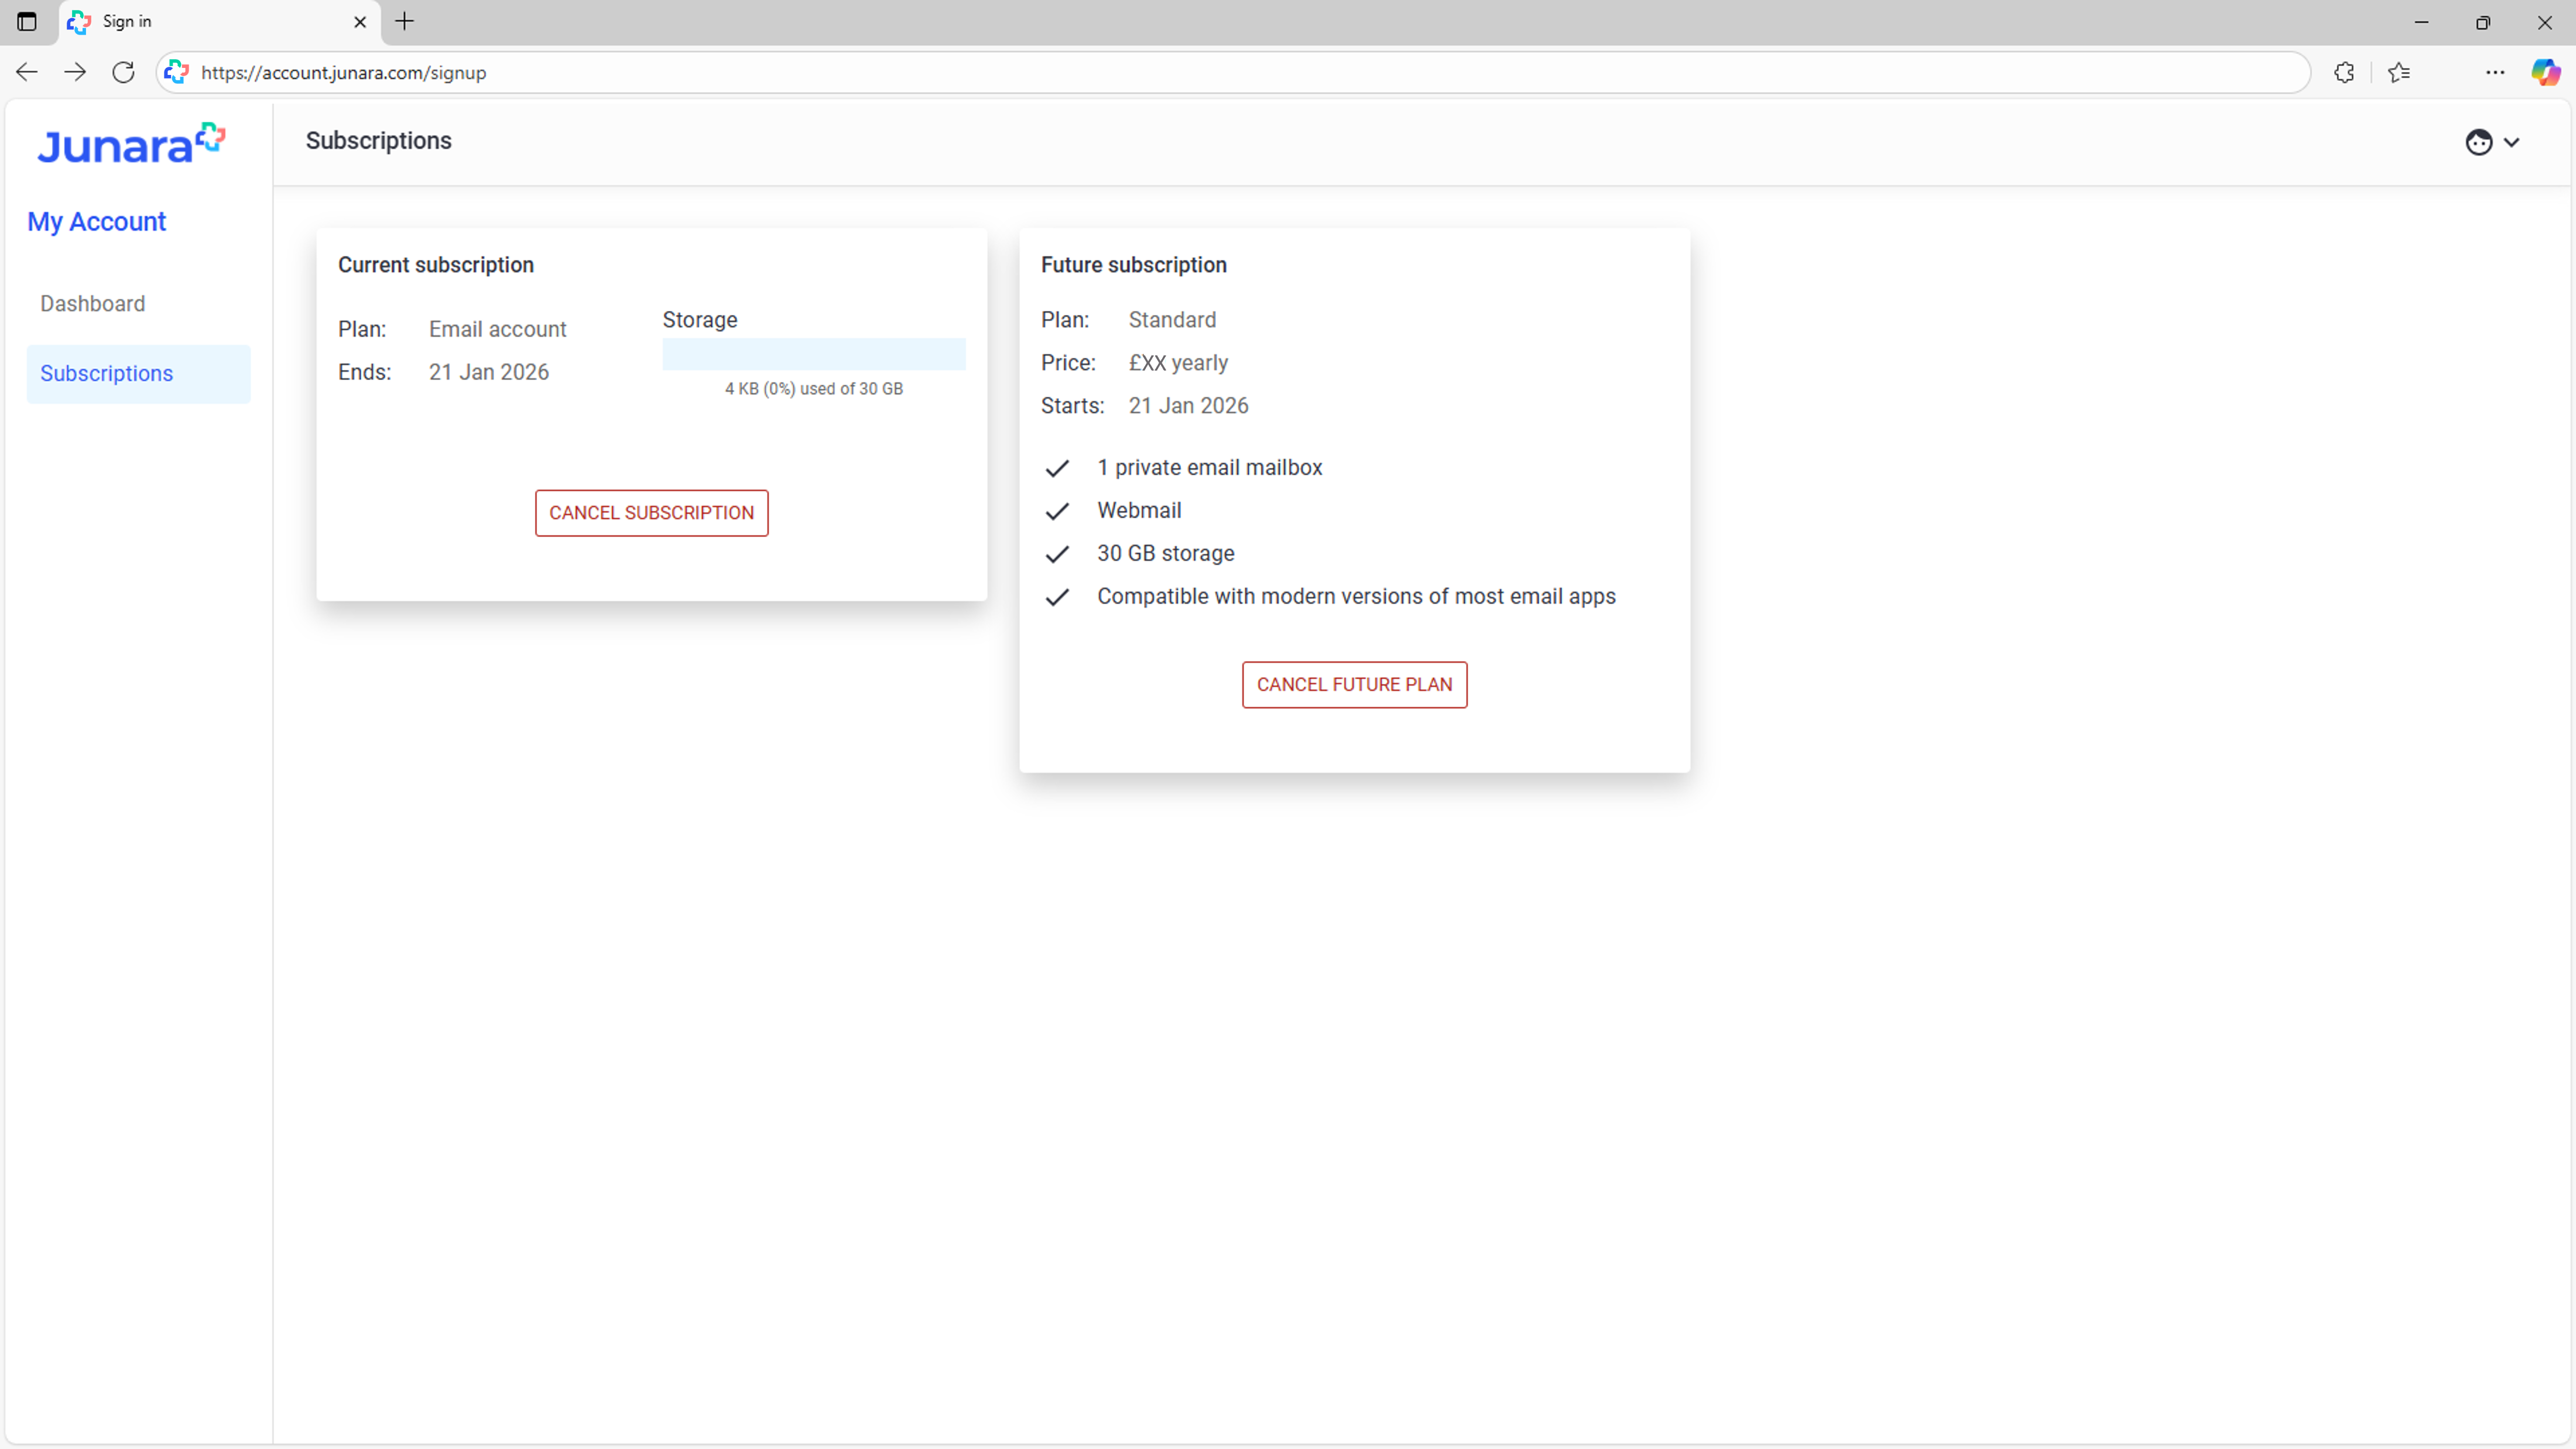2576x1449 pixels.
Task: Click the future subscription Starts date value
Action: click(x=1188, y=406)
